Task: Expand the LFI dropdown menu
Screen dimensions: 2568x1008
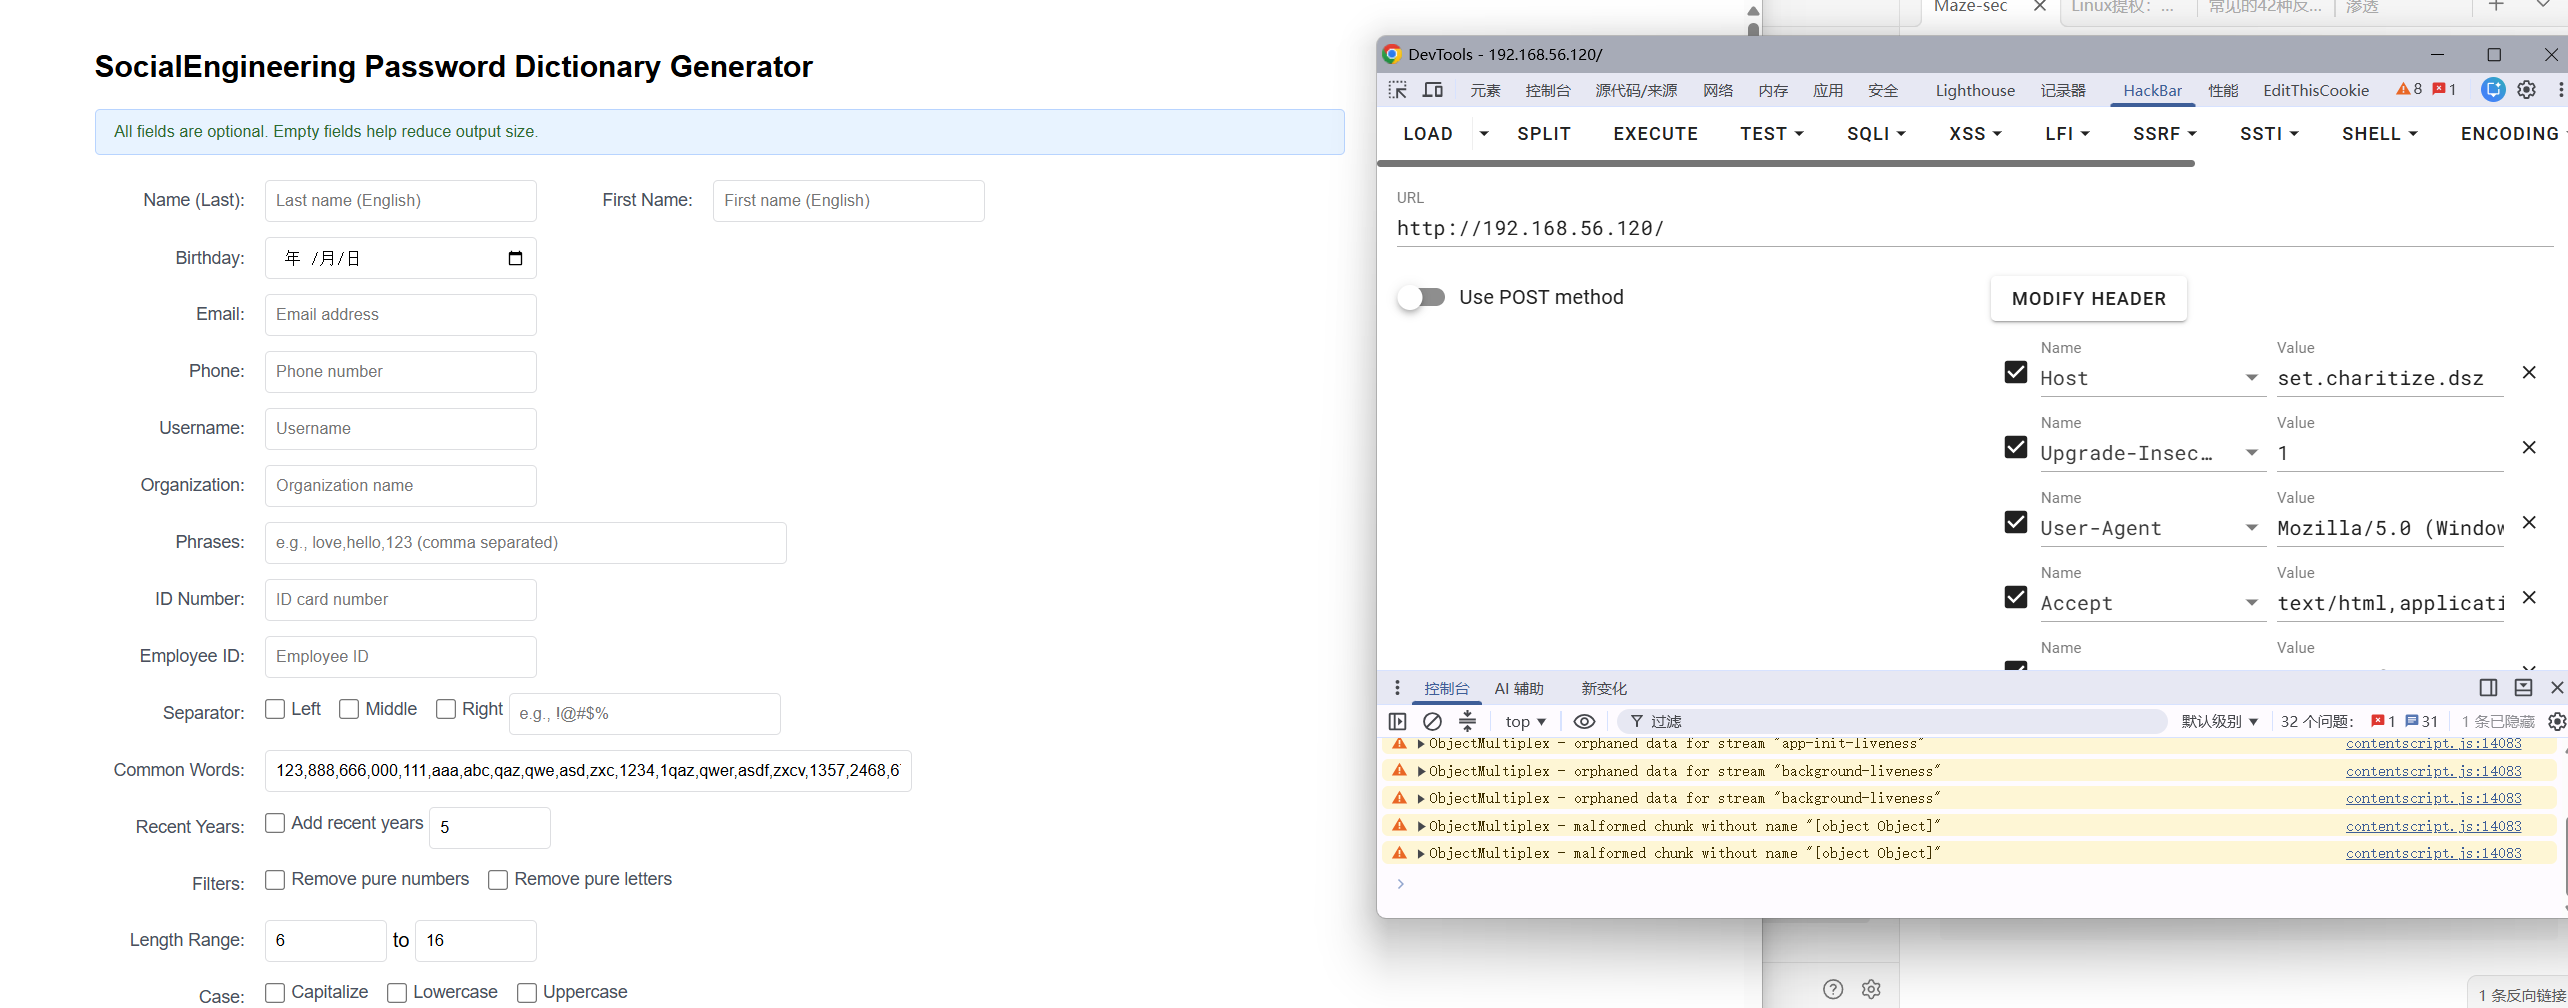Action: click(2067, 134)
